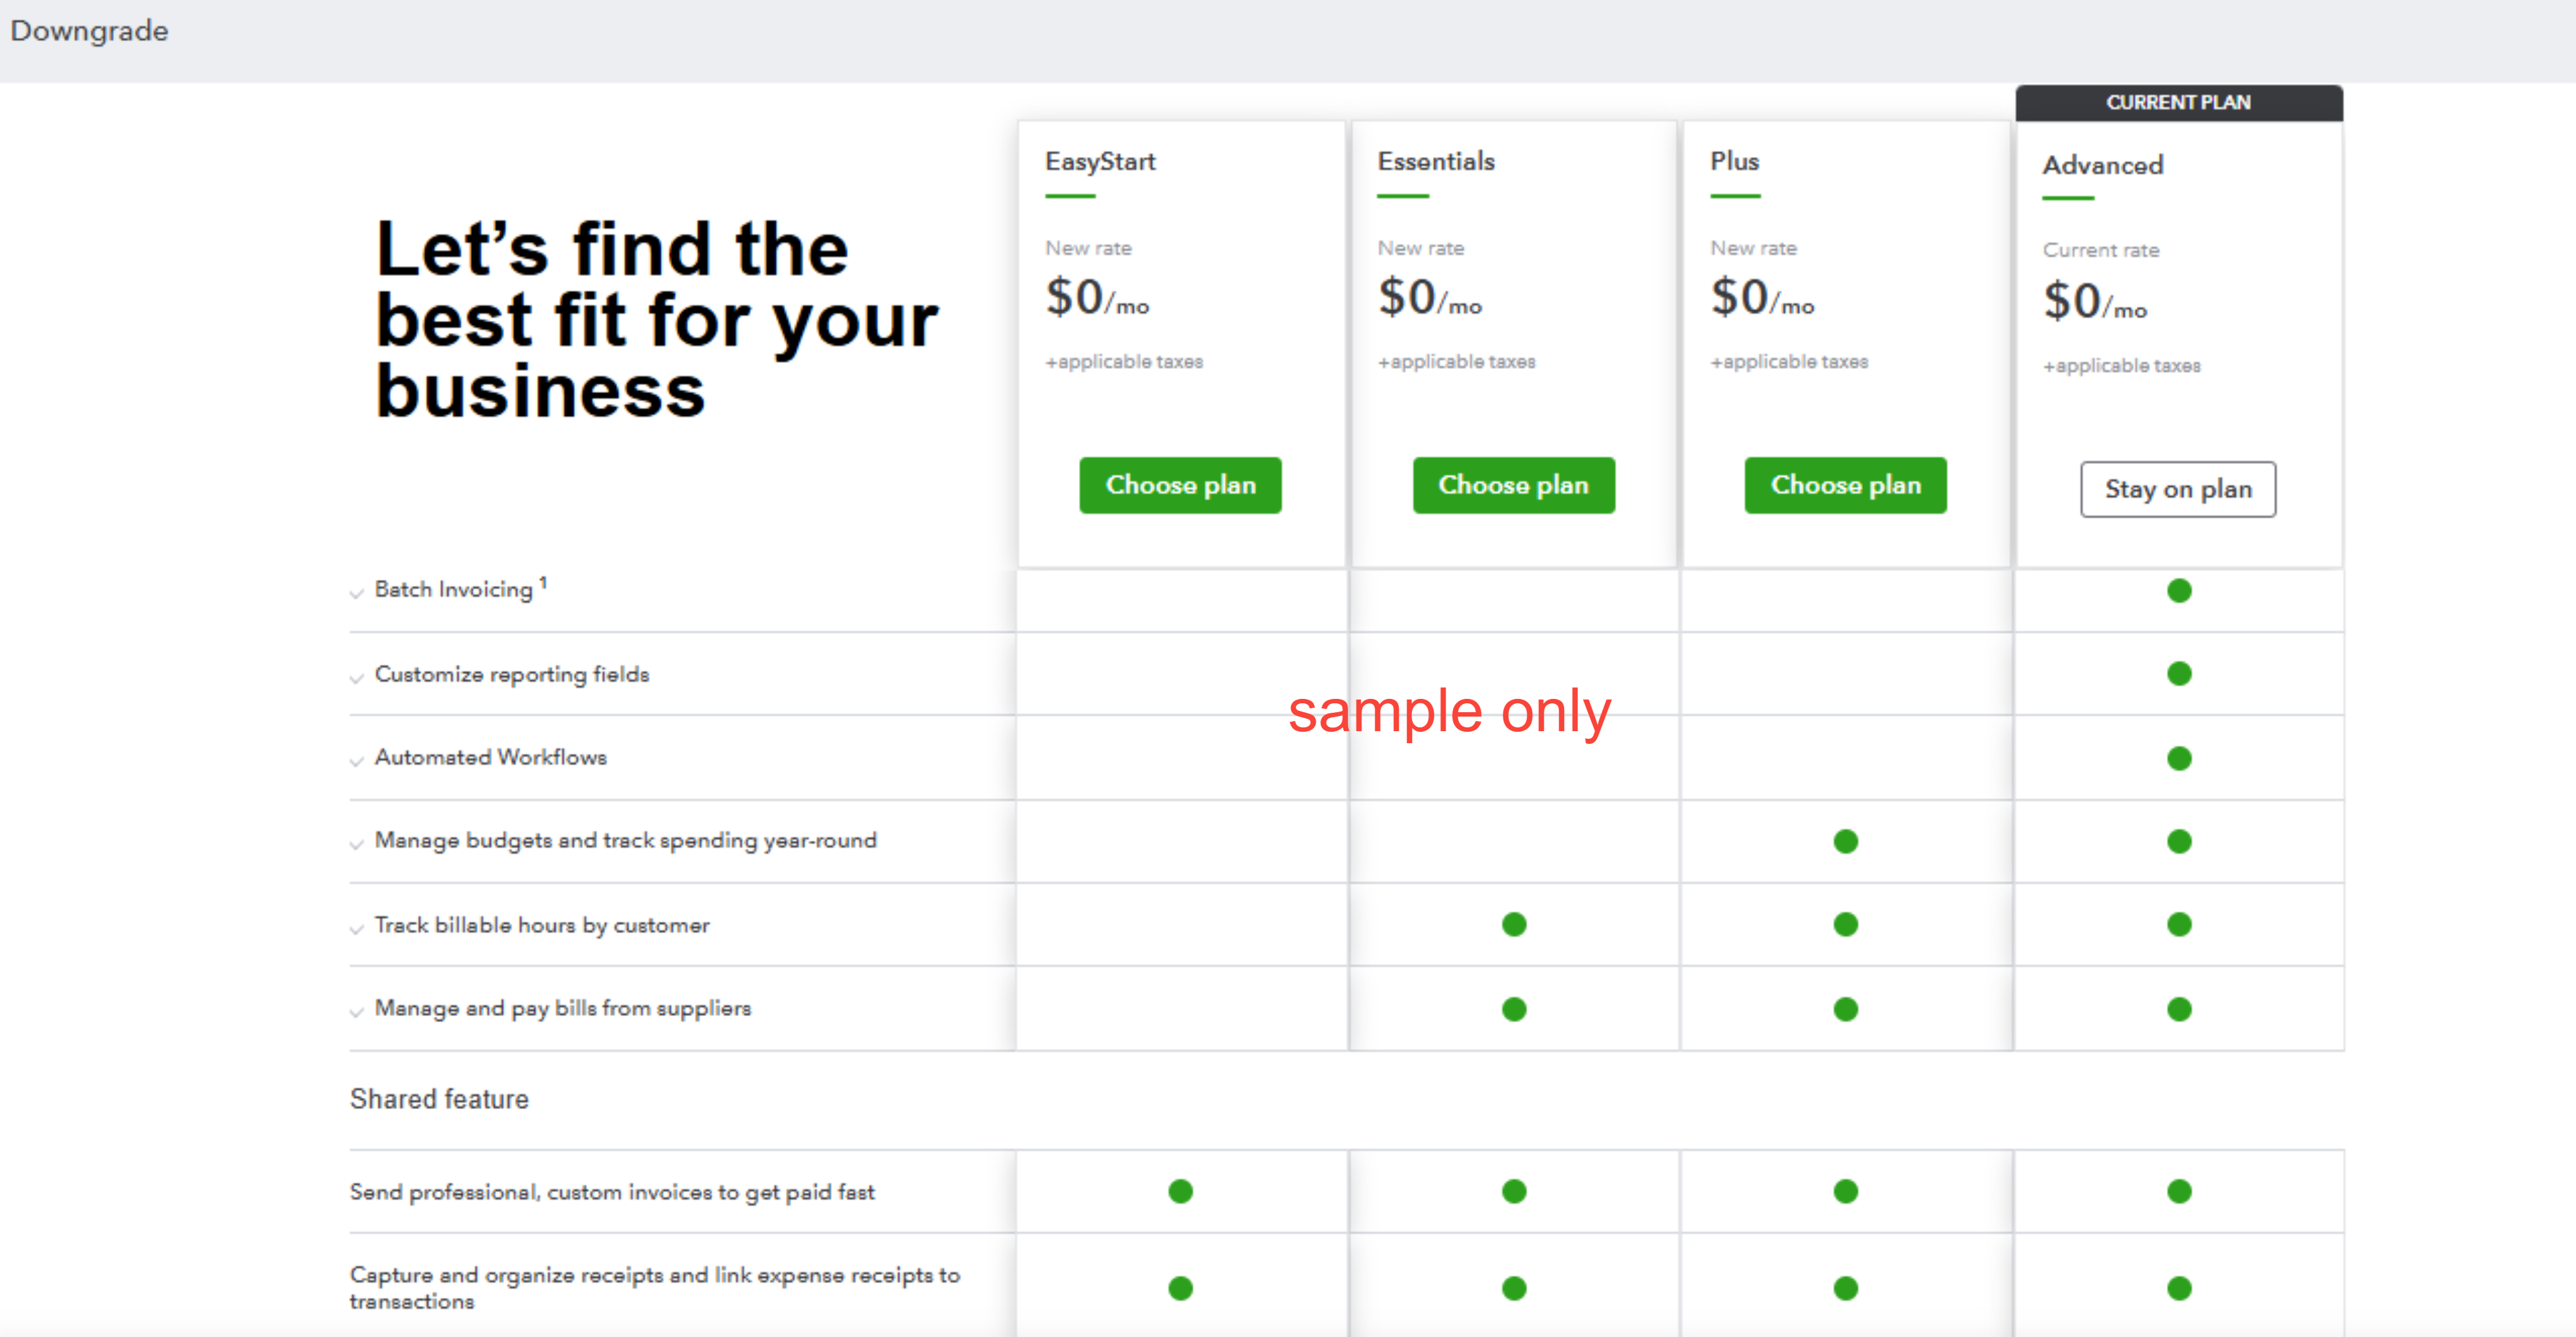Select Choose plan for Plus tier

point(1845,485)
